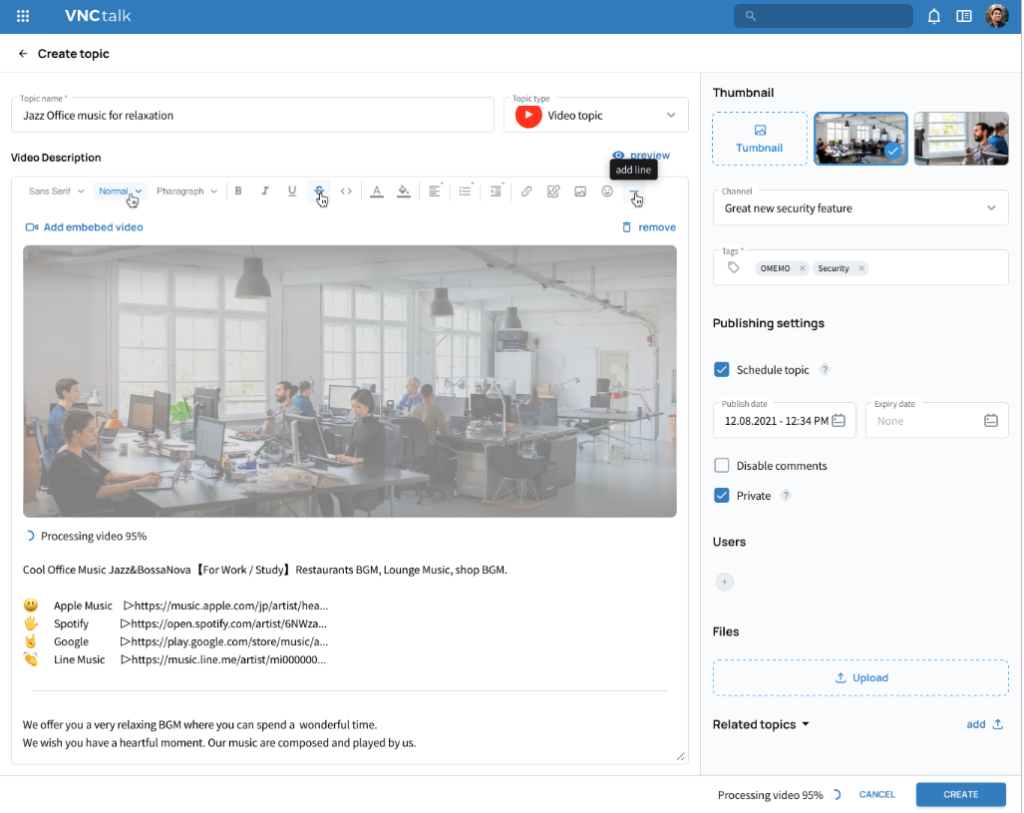1024x813 pixels.
Task: Insert an image via toolbar icon
Action: click(x=580, y=191)
